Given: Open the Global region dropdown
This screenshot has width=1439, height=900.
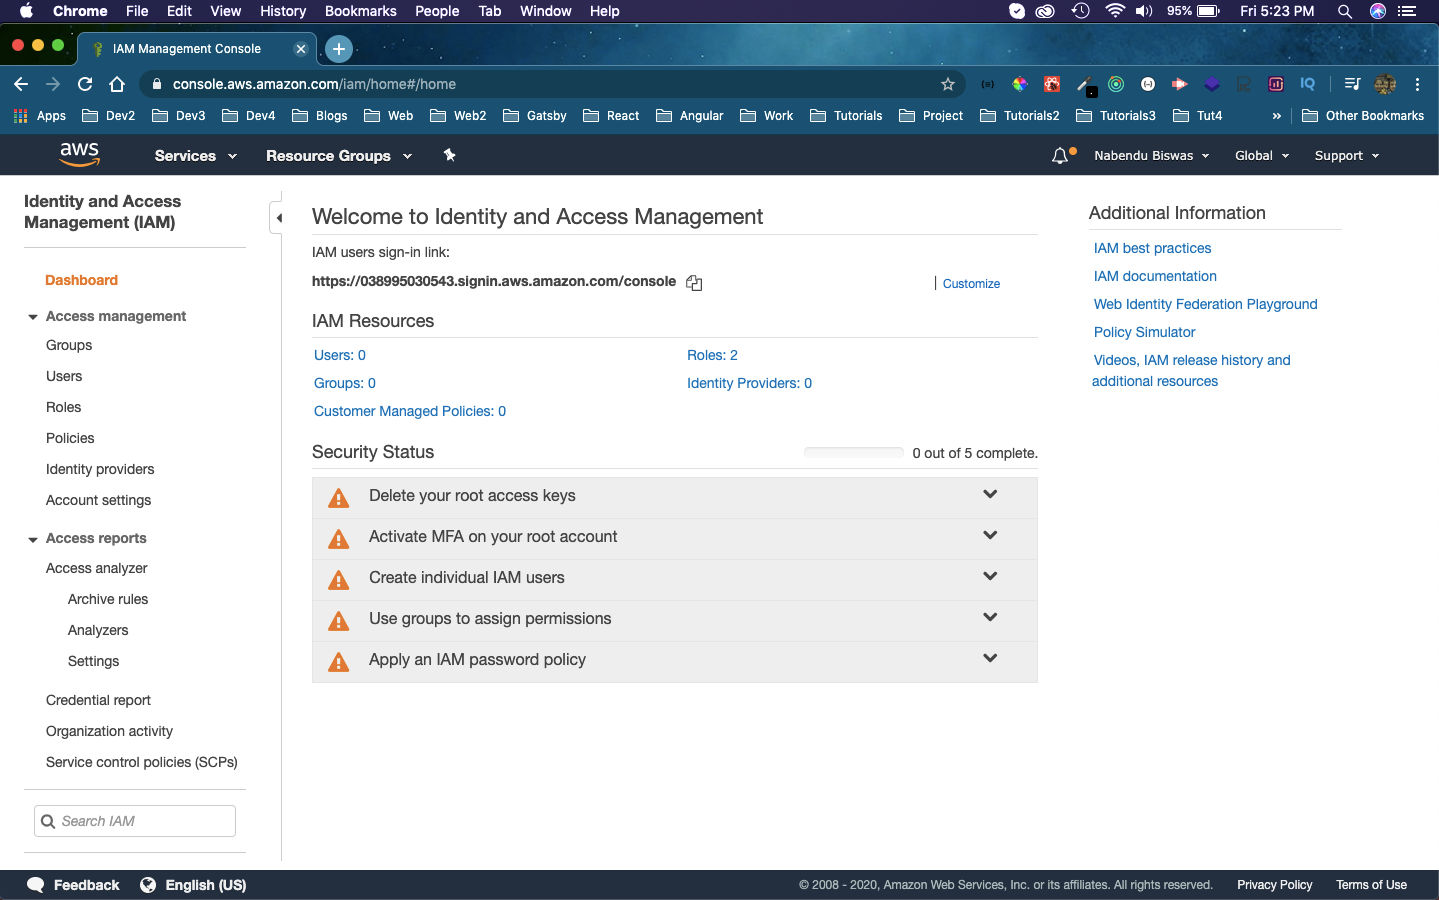Looking at the screenshot, I should 1262,156.
